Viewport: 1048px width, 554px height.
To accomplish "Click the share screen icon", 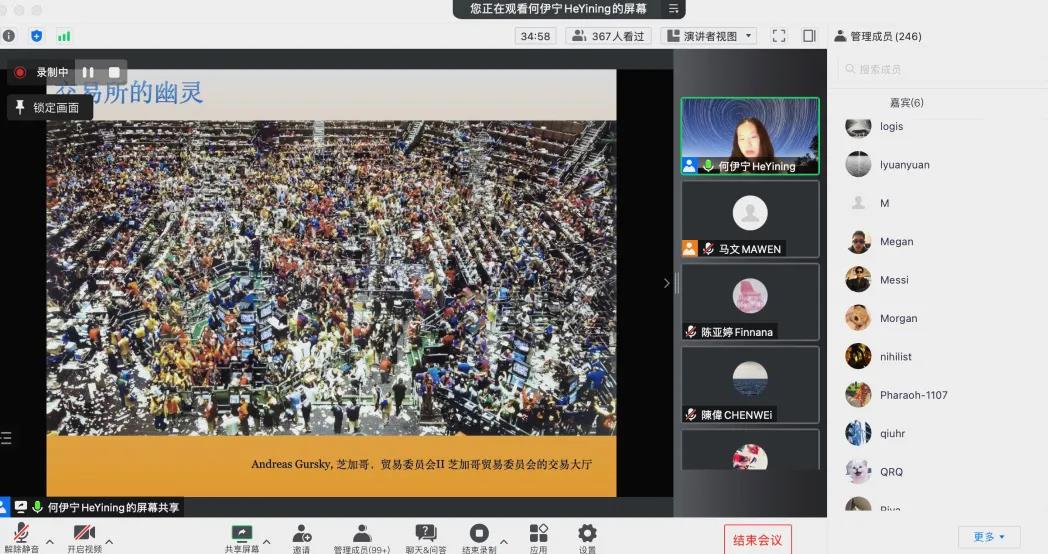I will pos(242,534).
